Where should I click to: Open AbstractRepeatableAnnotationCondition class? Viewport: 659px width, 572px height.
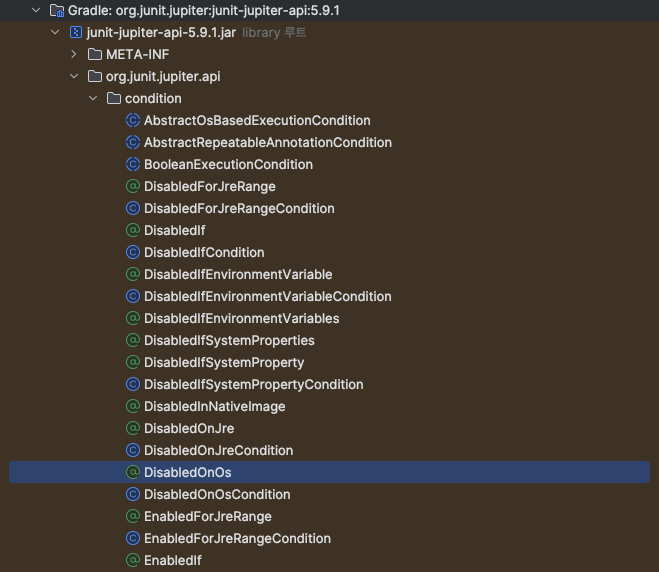[268, 142]
